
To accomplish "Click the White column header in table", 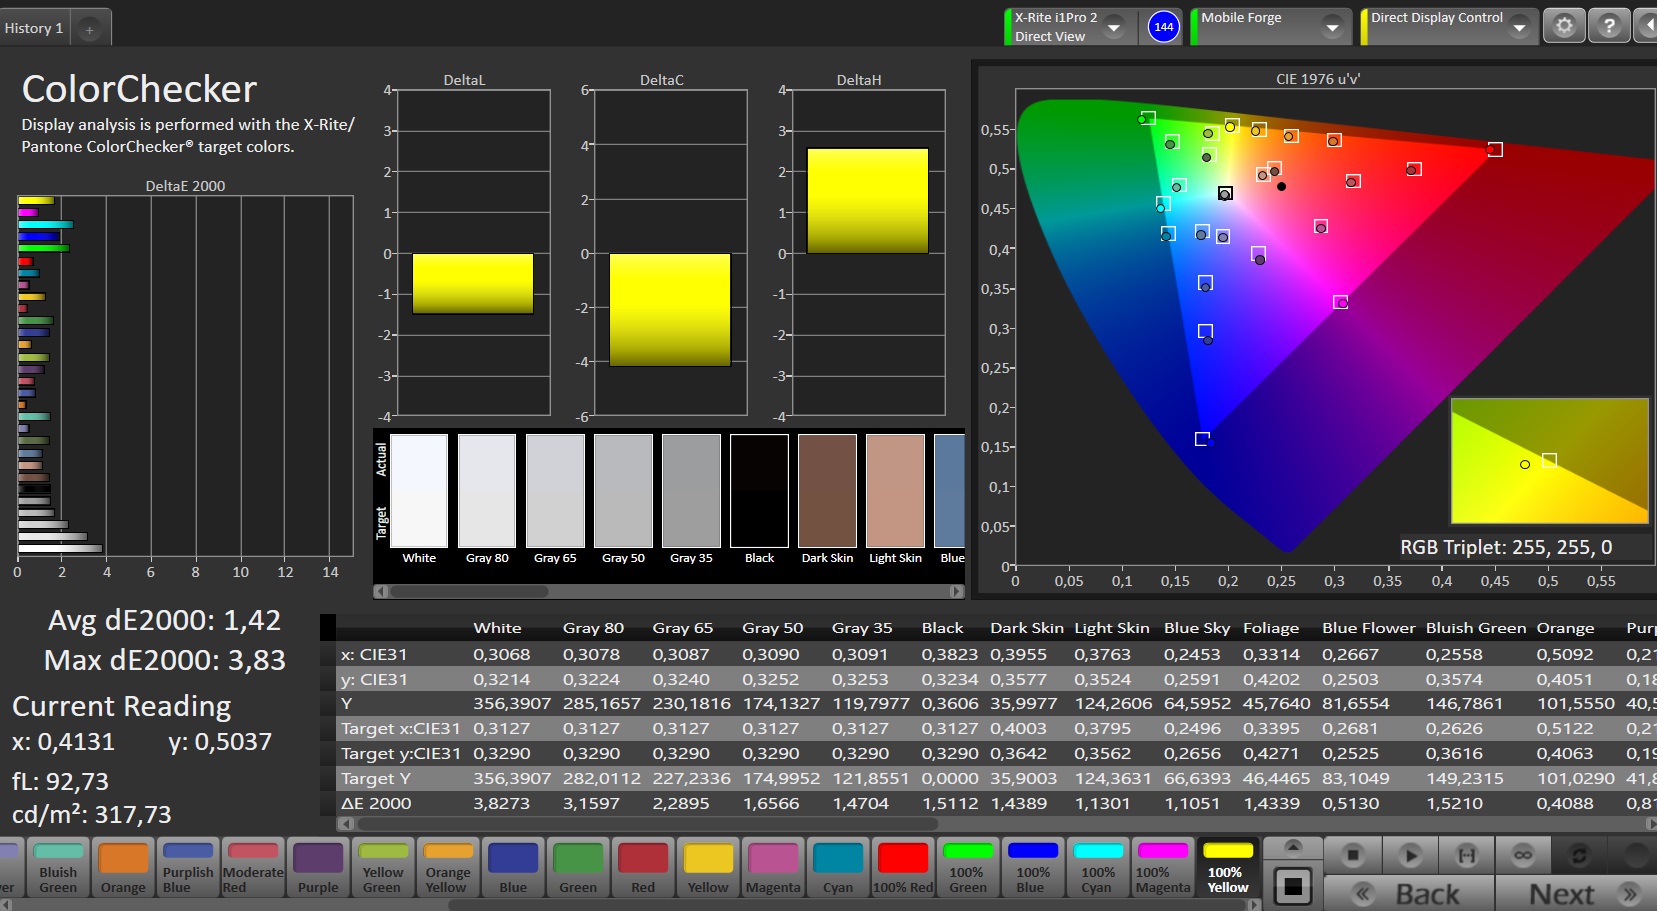I will (x=497, y=628).
